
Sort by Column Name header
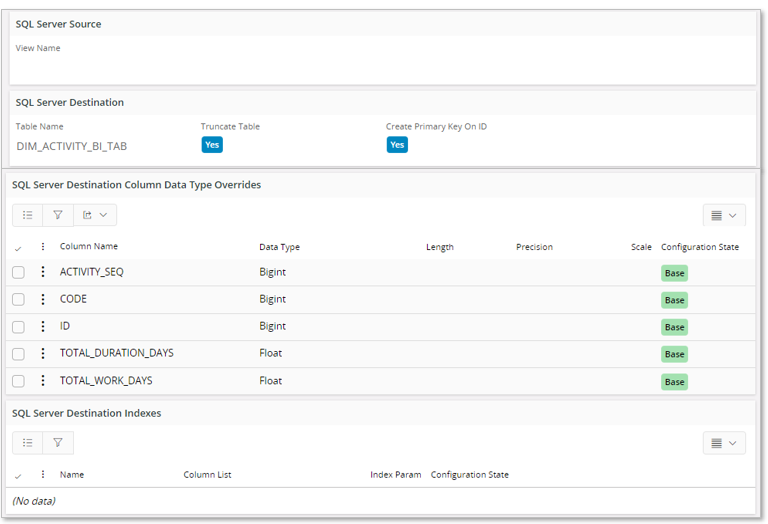[x=88, y=247]
